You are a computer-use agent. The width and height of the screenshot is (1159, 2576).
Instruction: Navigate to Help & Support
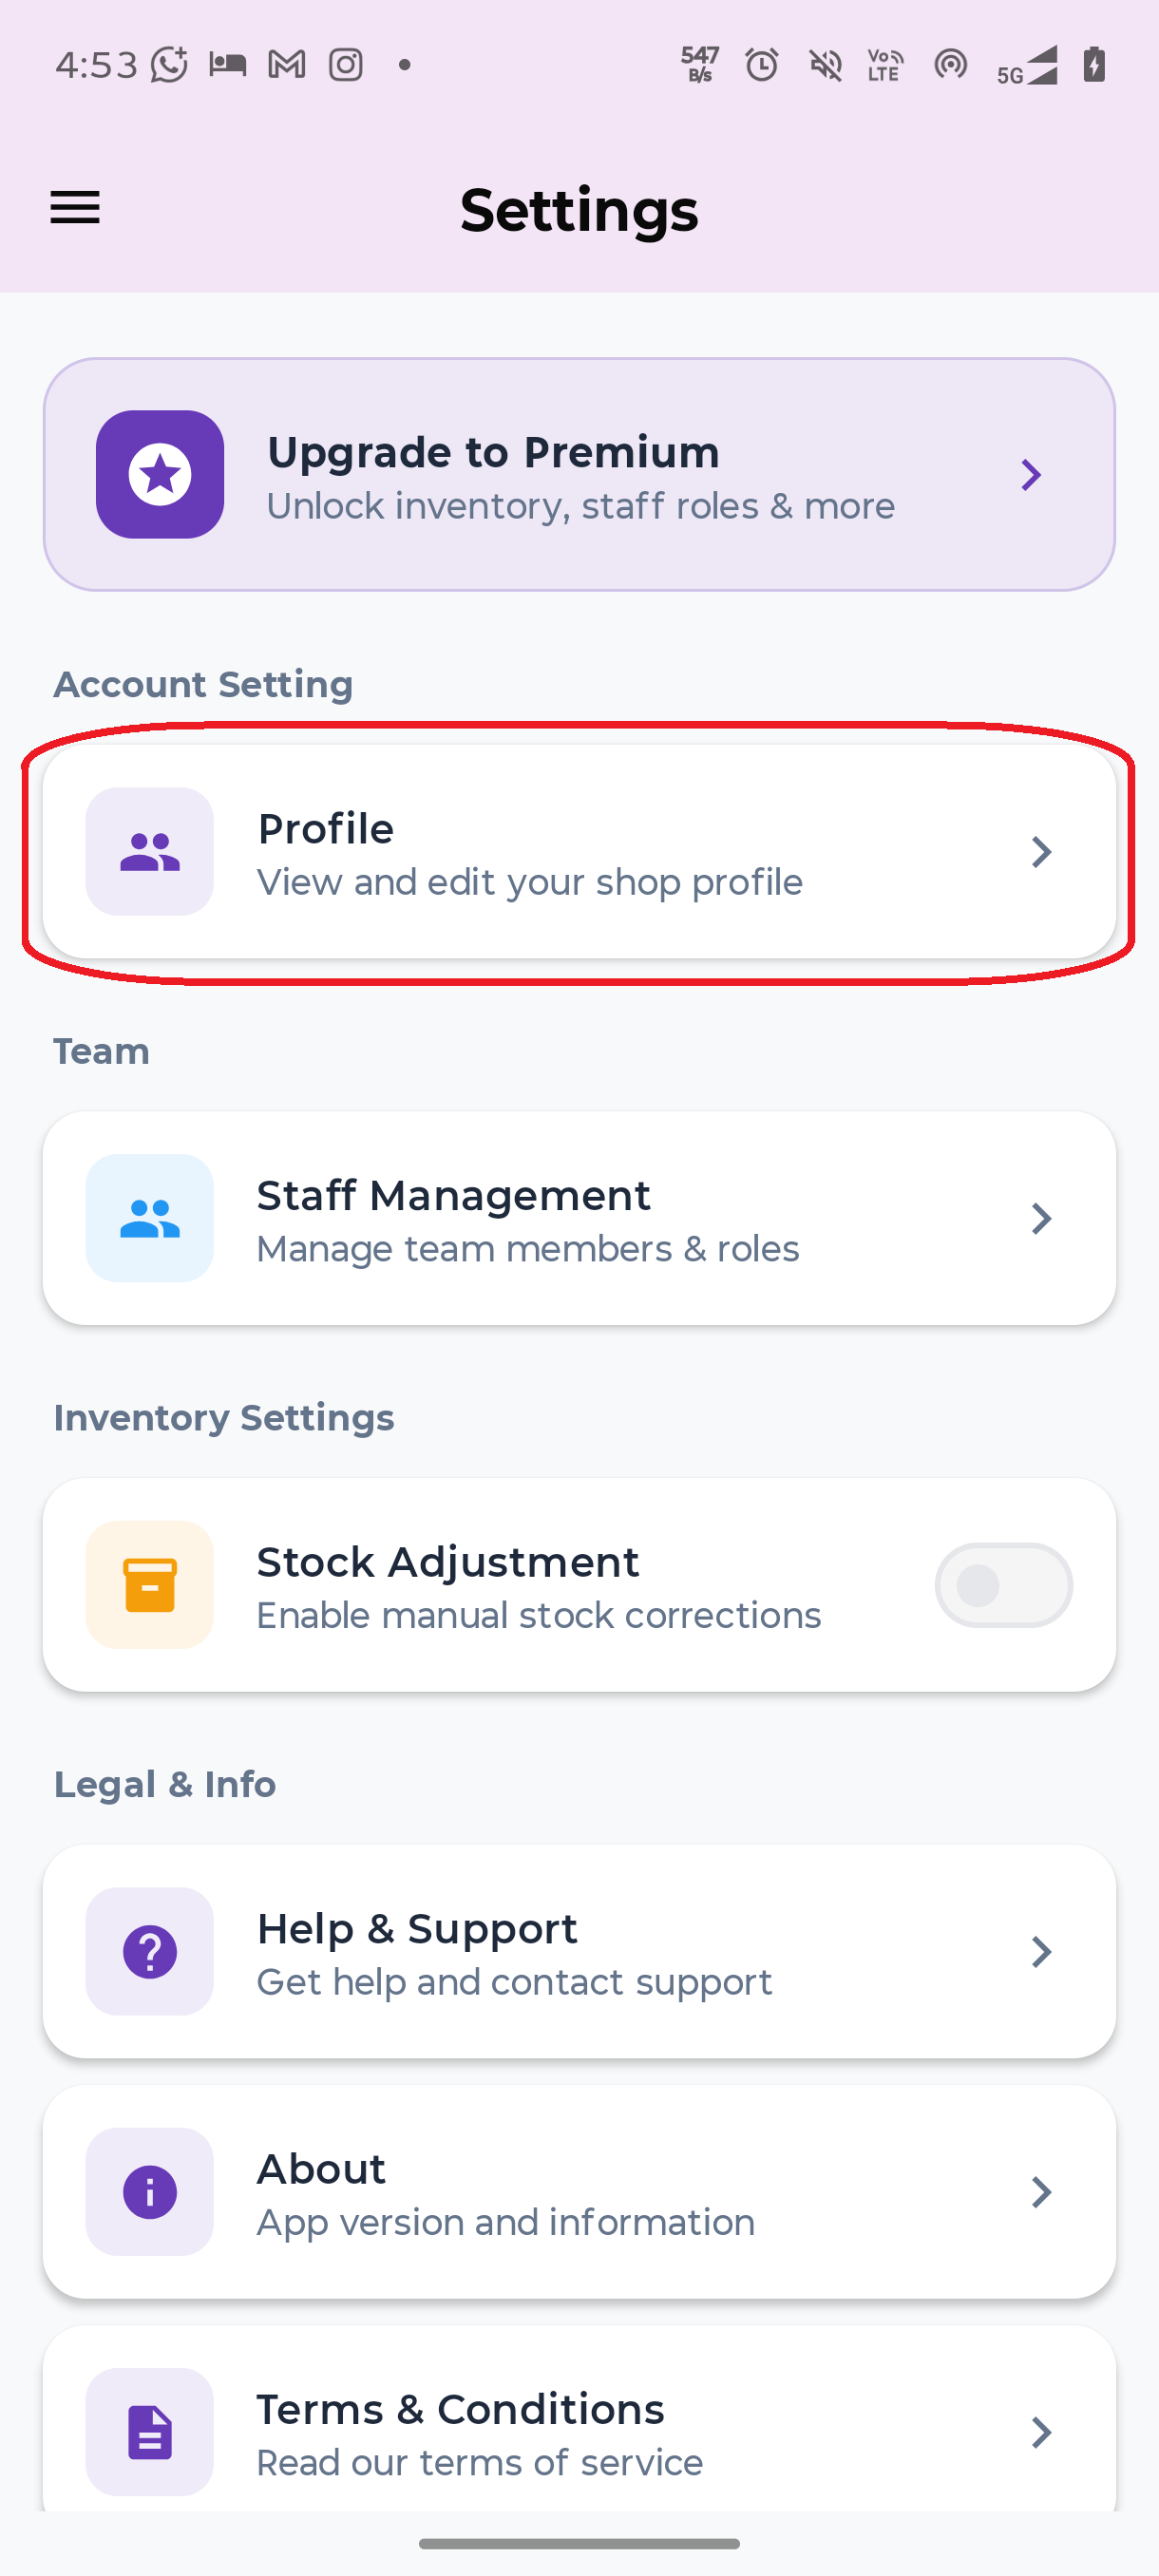click(579, 1952)
